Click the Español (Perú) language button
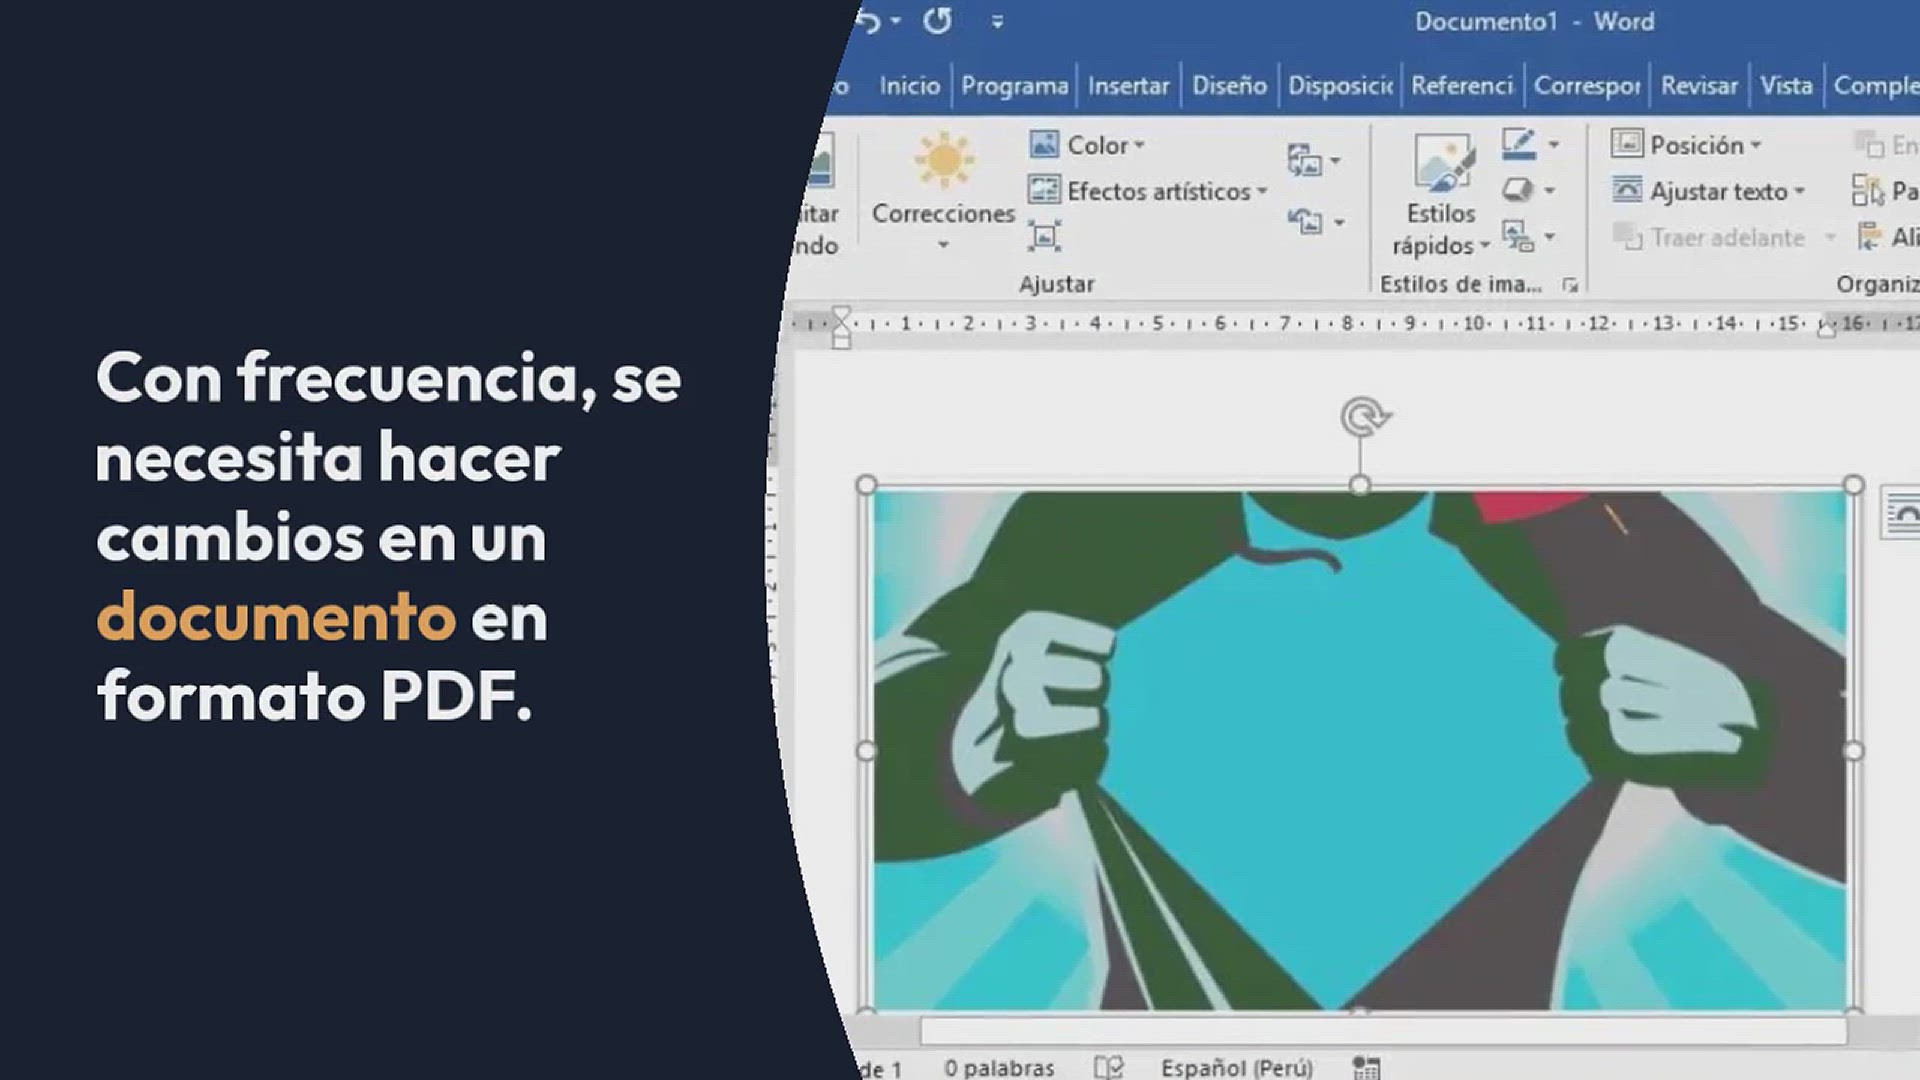1920x1080 pixels. click(1236, 1067)
